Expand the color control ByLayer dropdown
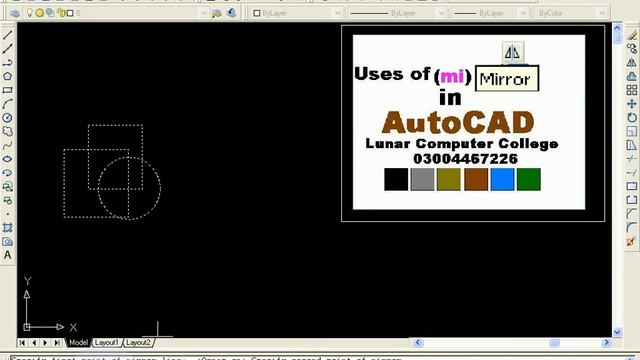Viewport: 640px width, 360px height. [x=338, y=13]
